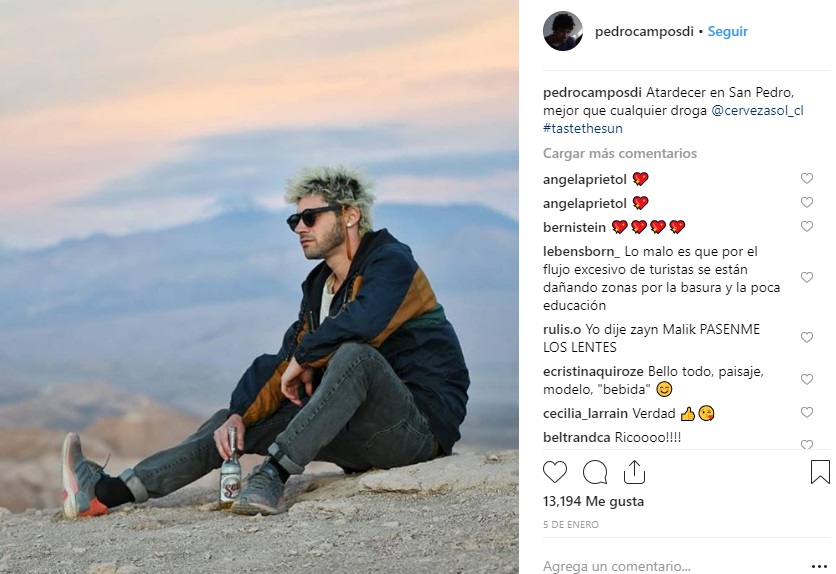Open the desert sunset post photo
This screenshot has height=574, width=836.
[259, 287]
